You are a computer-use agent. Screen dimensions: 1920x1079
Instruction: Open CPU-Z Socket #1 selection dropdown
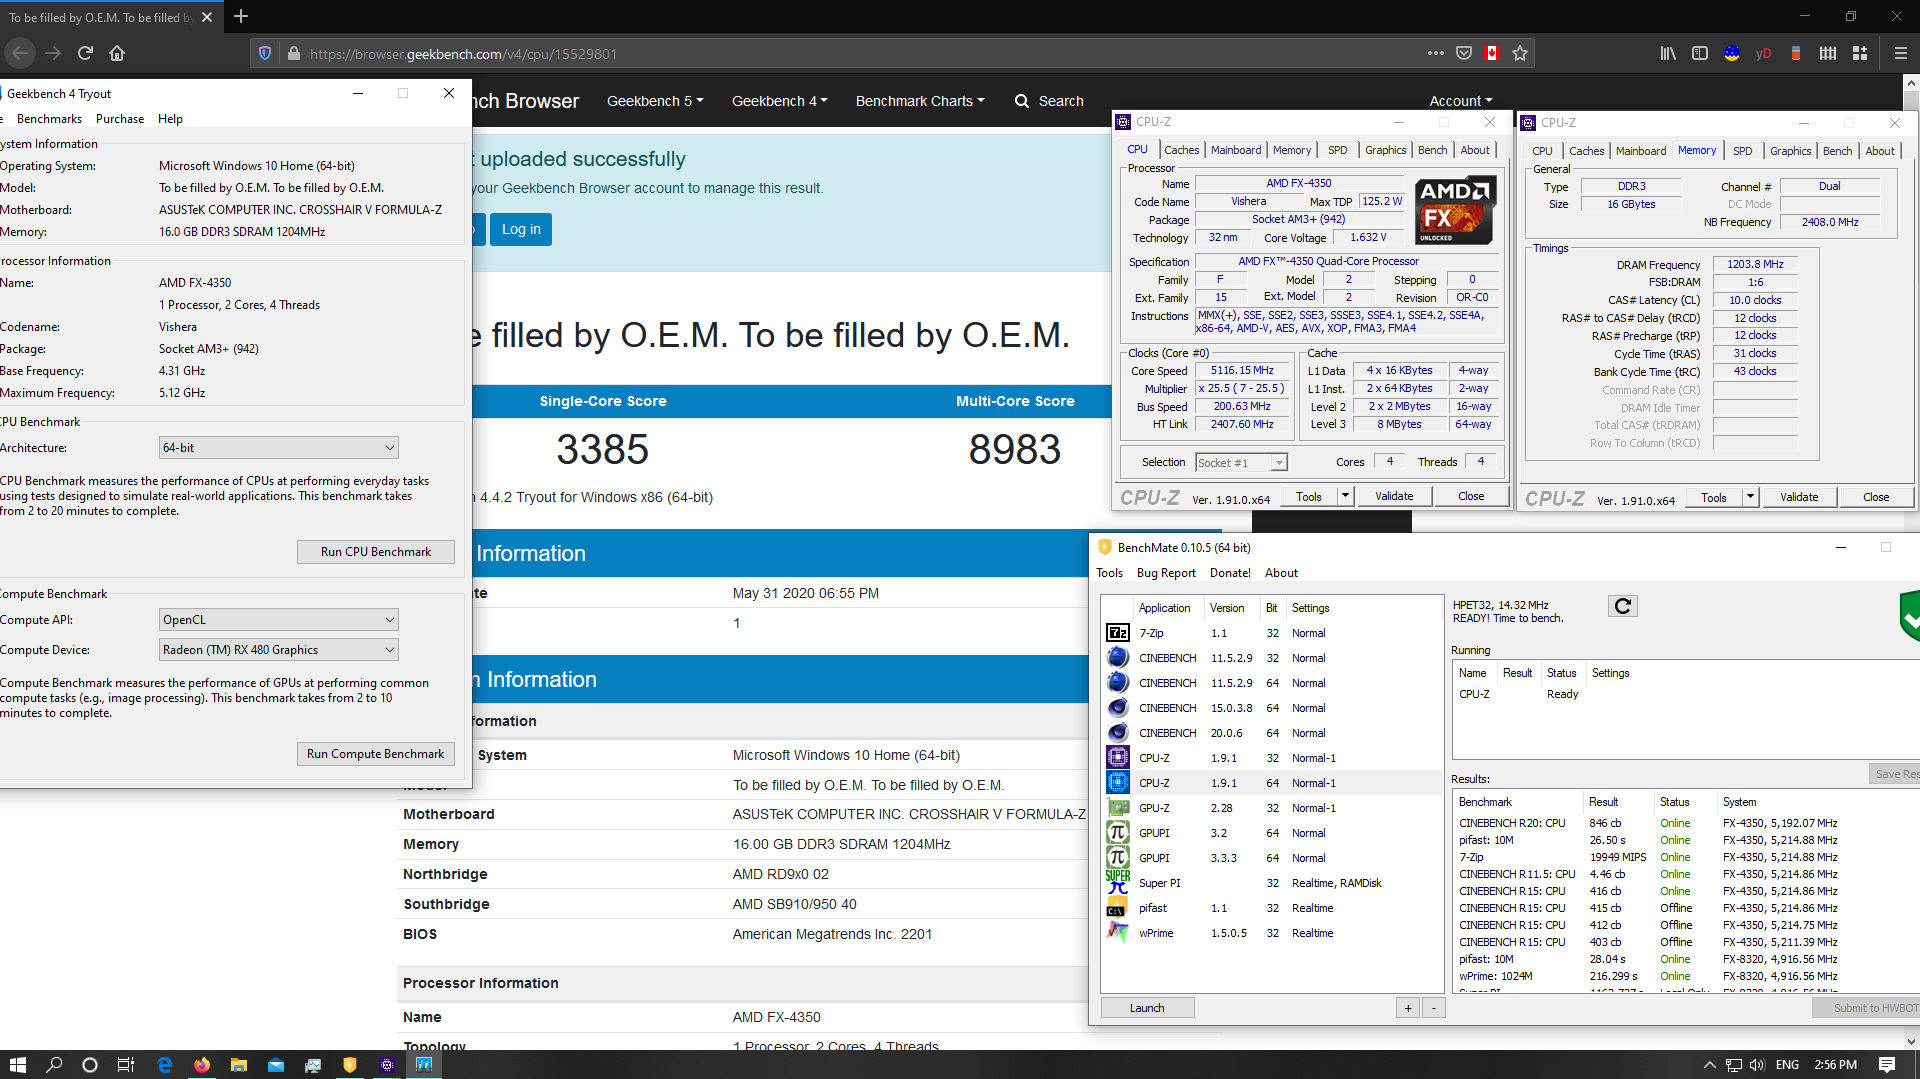pos(1241,462)
